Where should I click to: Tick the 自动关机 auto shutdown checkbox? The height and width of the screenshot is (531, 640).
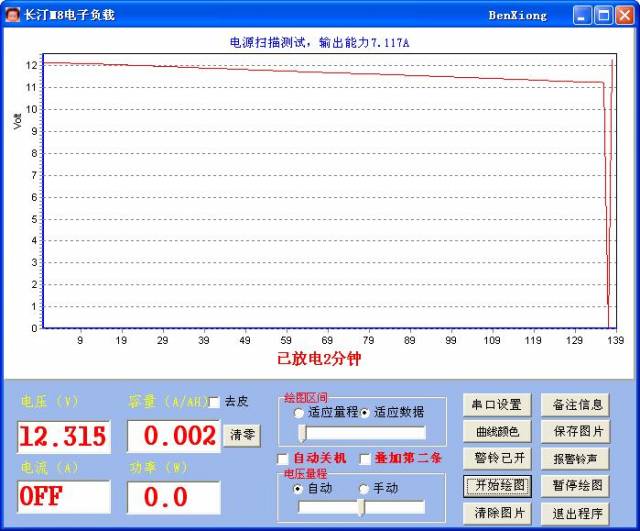click(283, 458)
